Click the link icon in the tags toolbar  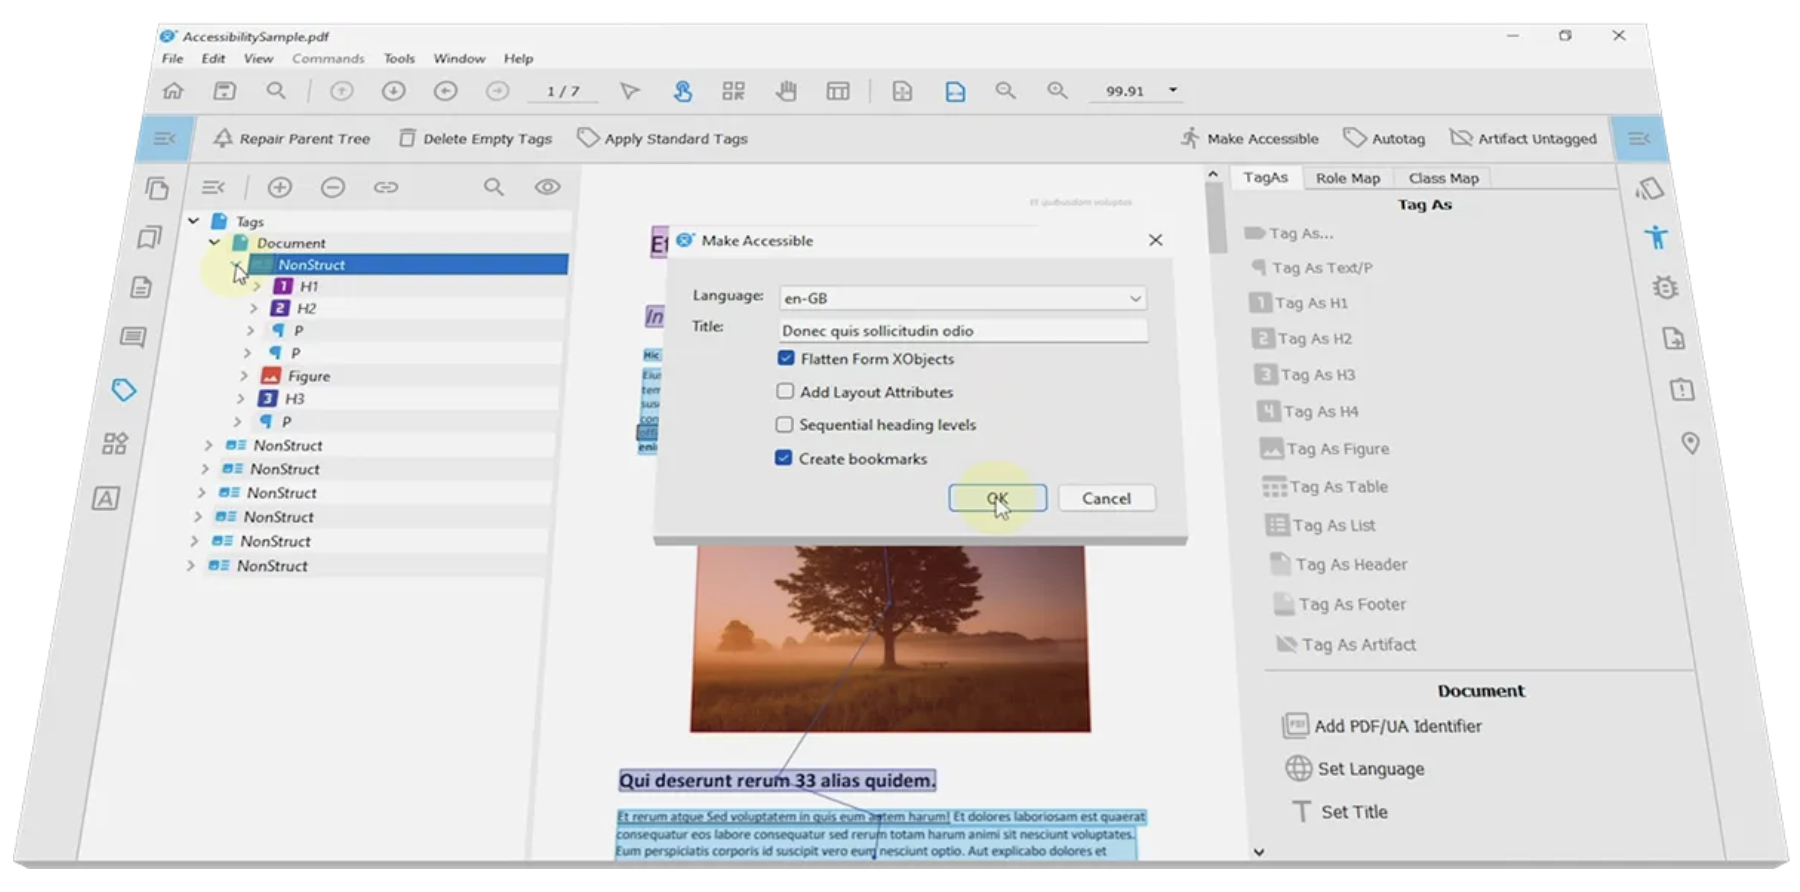click(x=386, y=187)
